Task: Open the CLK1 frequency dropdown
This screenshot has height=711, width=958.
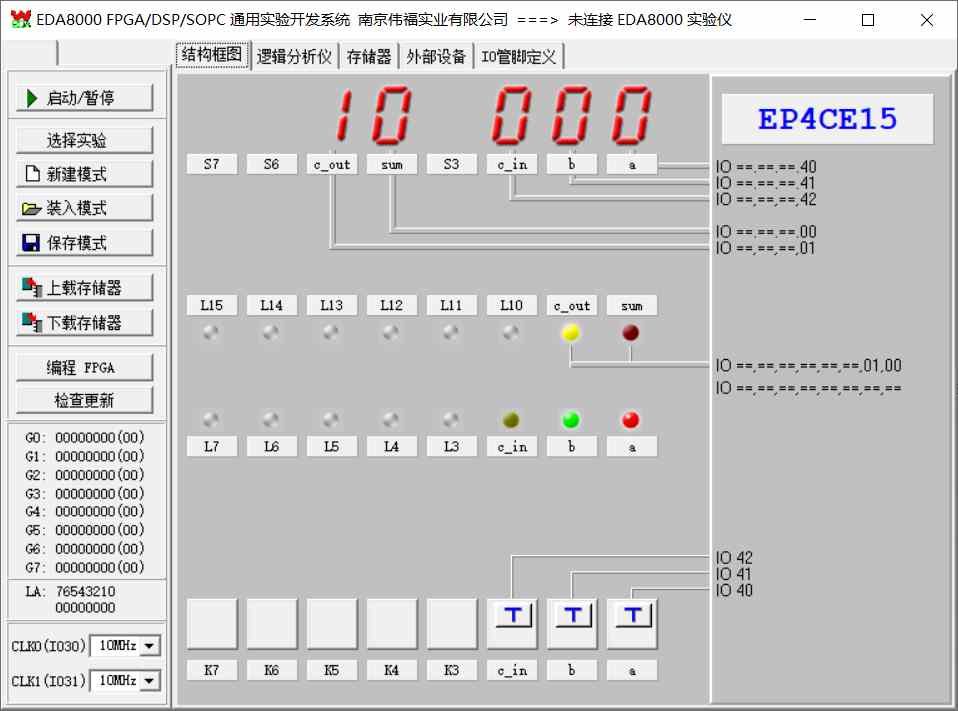Action: point(150,681)
